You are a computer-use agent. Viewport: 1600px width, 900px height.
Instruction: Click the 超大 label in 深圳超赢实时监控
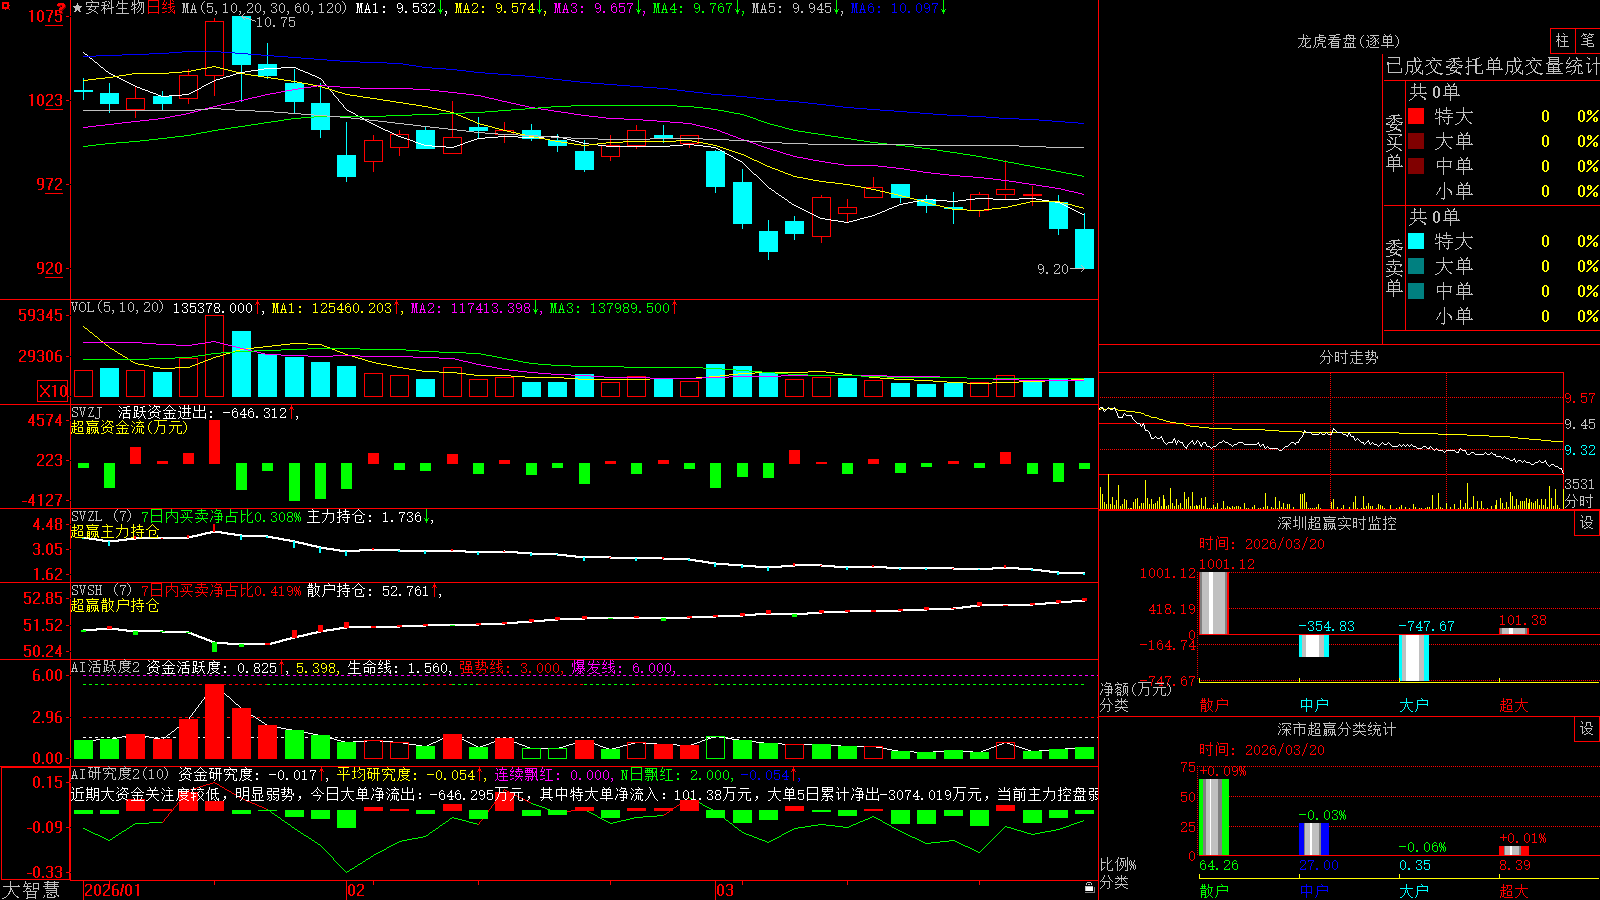[x=1513, y=705]
